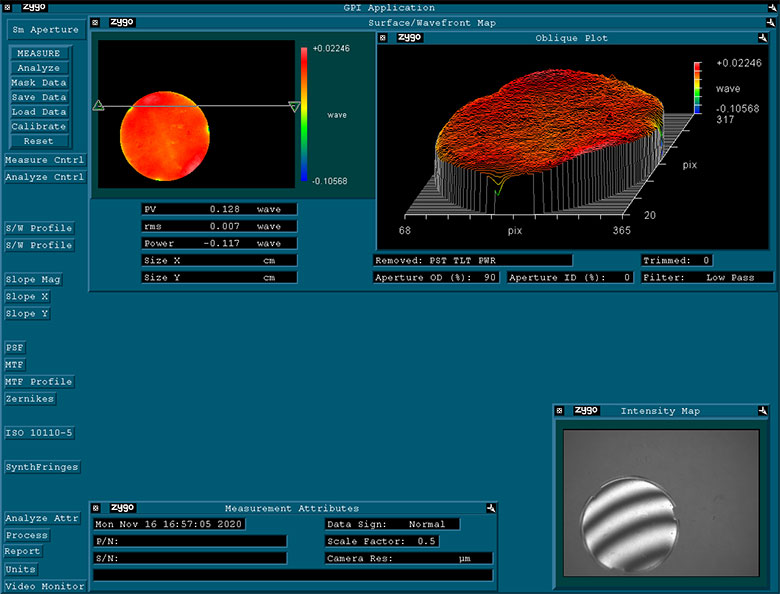
Task: Open the PSF window
Action: (x=15, y=347)
